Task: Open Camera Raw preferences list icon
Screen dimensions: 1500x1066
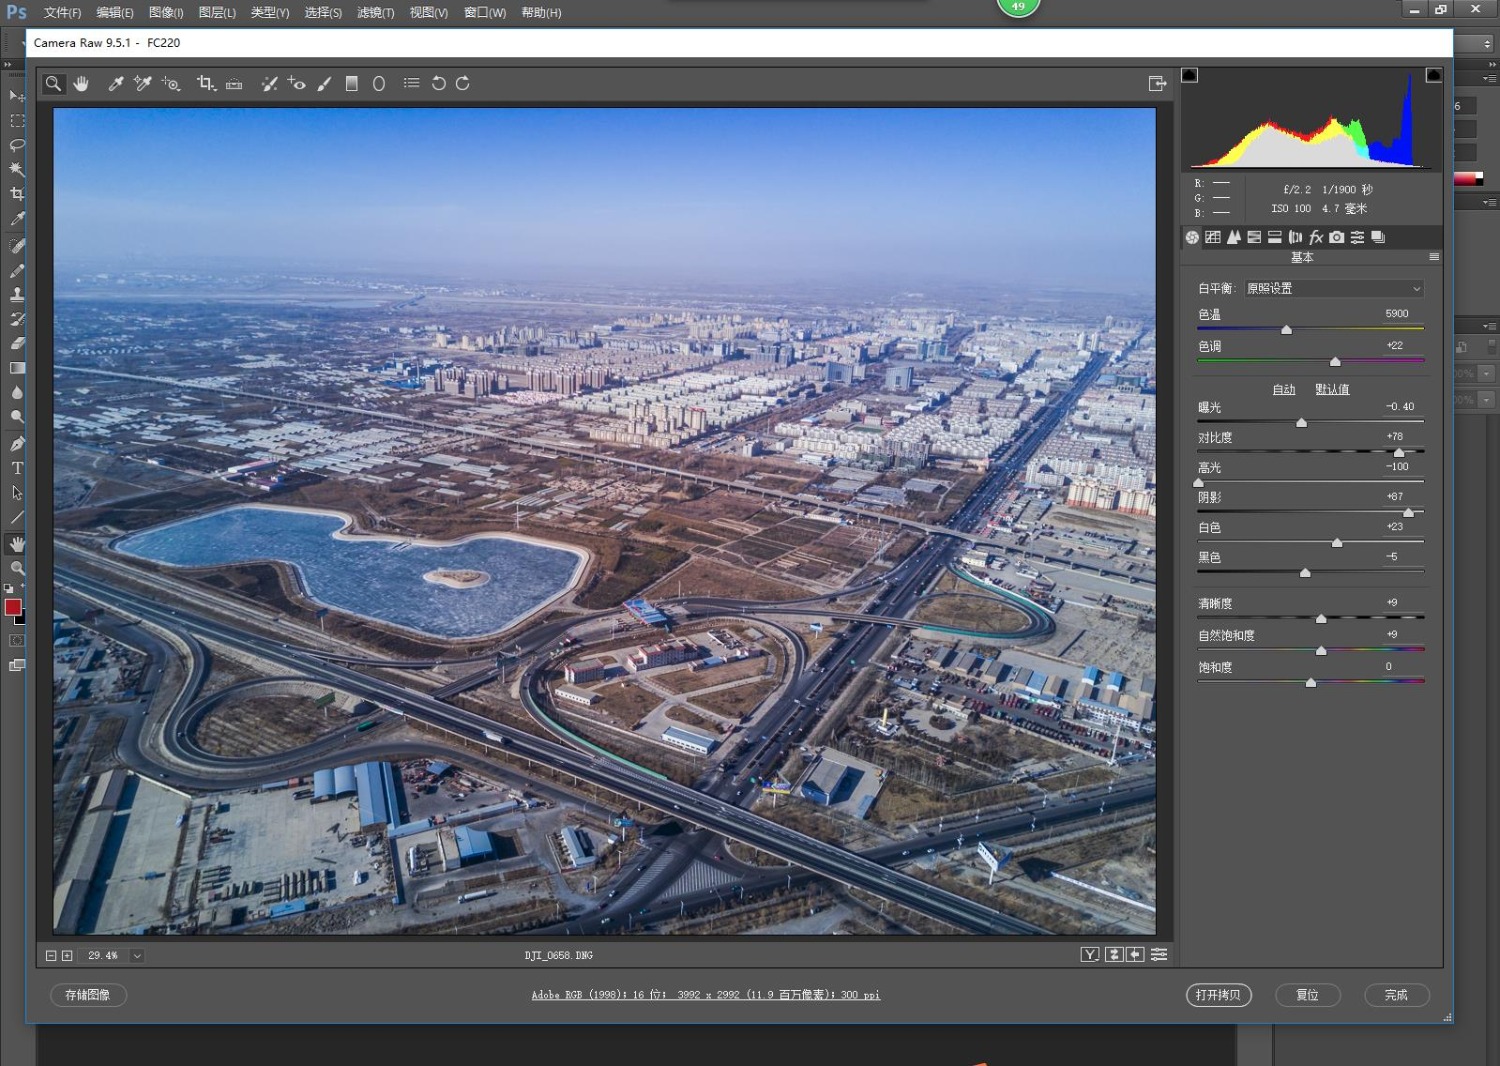Action: pos(411,83)
